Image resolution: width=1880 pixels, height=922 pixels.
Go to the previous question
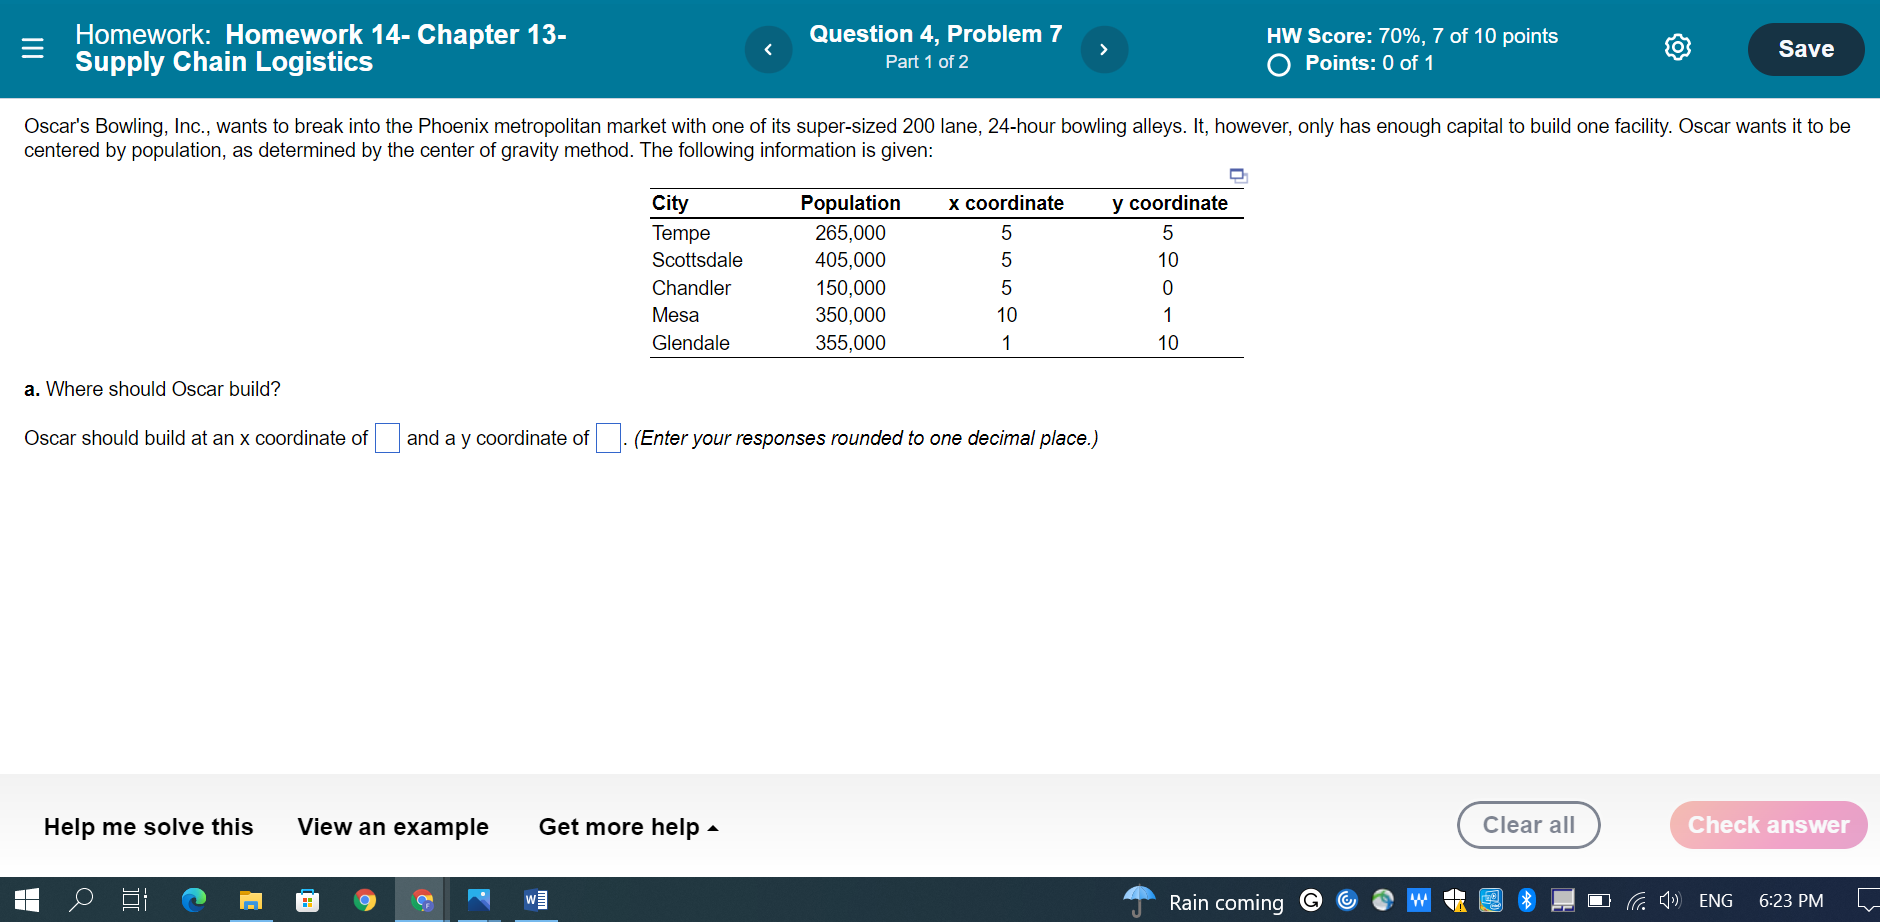[768, 49]
